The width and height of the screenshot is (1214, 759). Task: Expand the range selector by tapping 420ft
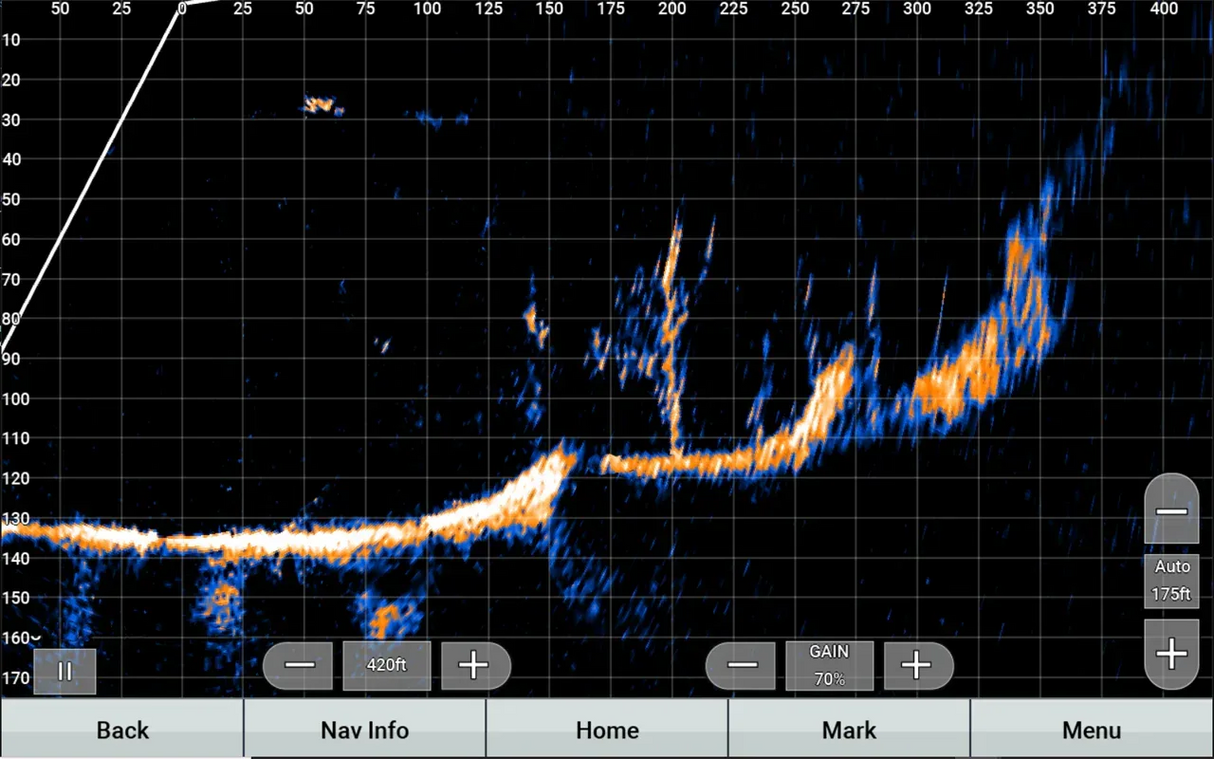tap(387, 665)
